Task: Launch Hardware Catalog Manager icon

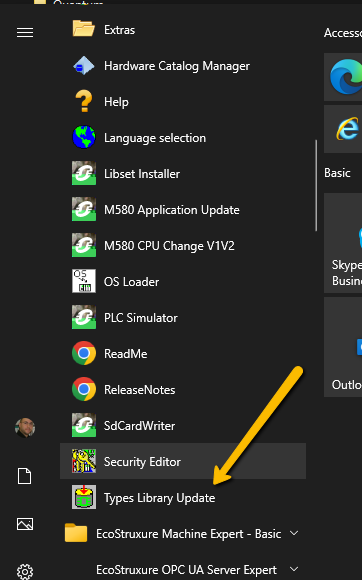Action: (x=84, y=66)
